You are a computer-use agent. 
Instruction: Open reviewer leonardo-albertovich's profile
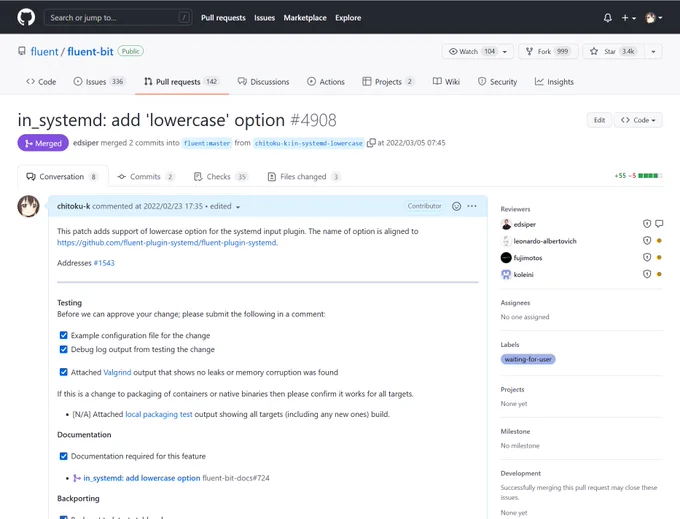click(x=545, y=241)
